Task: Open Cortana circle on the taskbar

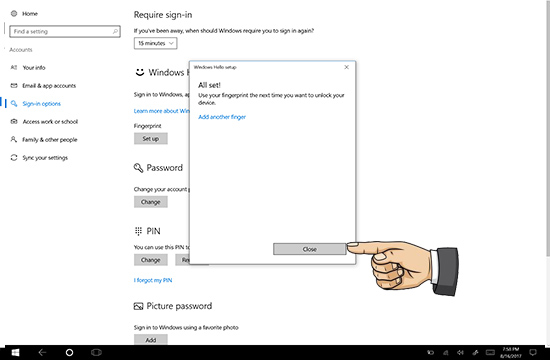Action: click(69, 352)
